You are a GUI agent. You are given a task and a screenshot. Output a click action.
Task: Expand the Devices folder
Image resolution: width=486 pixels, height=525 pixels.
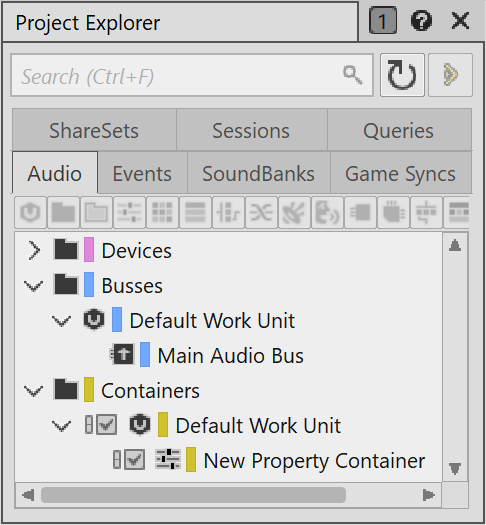click(x=34, y=250)
